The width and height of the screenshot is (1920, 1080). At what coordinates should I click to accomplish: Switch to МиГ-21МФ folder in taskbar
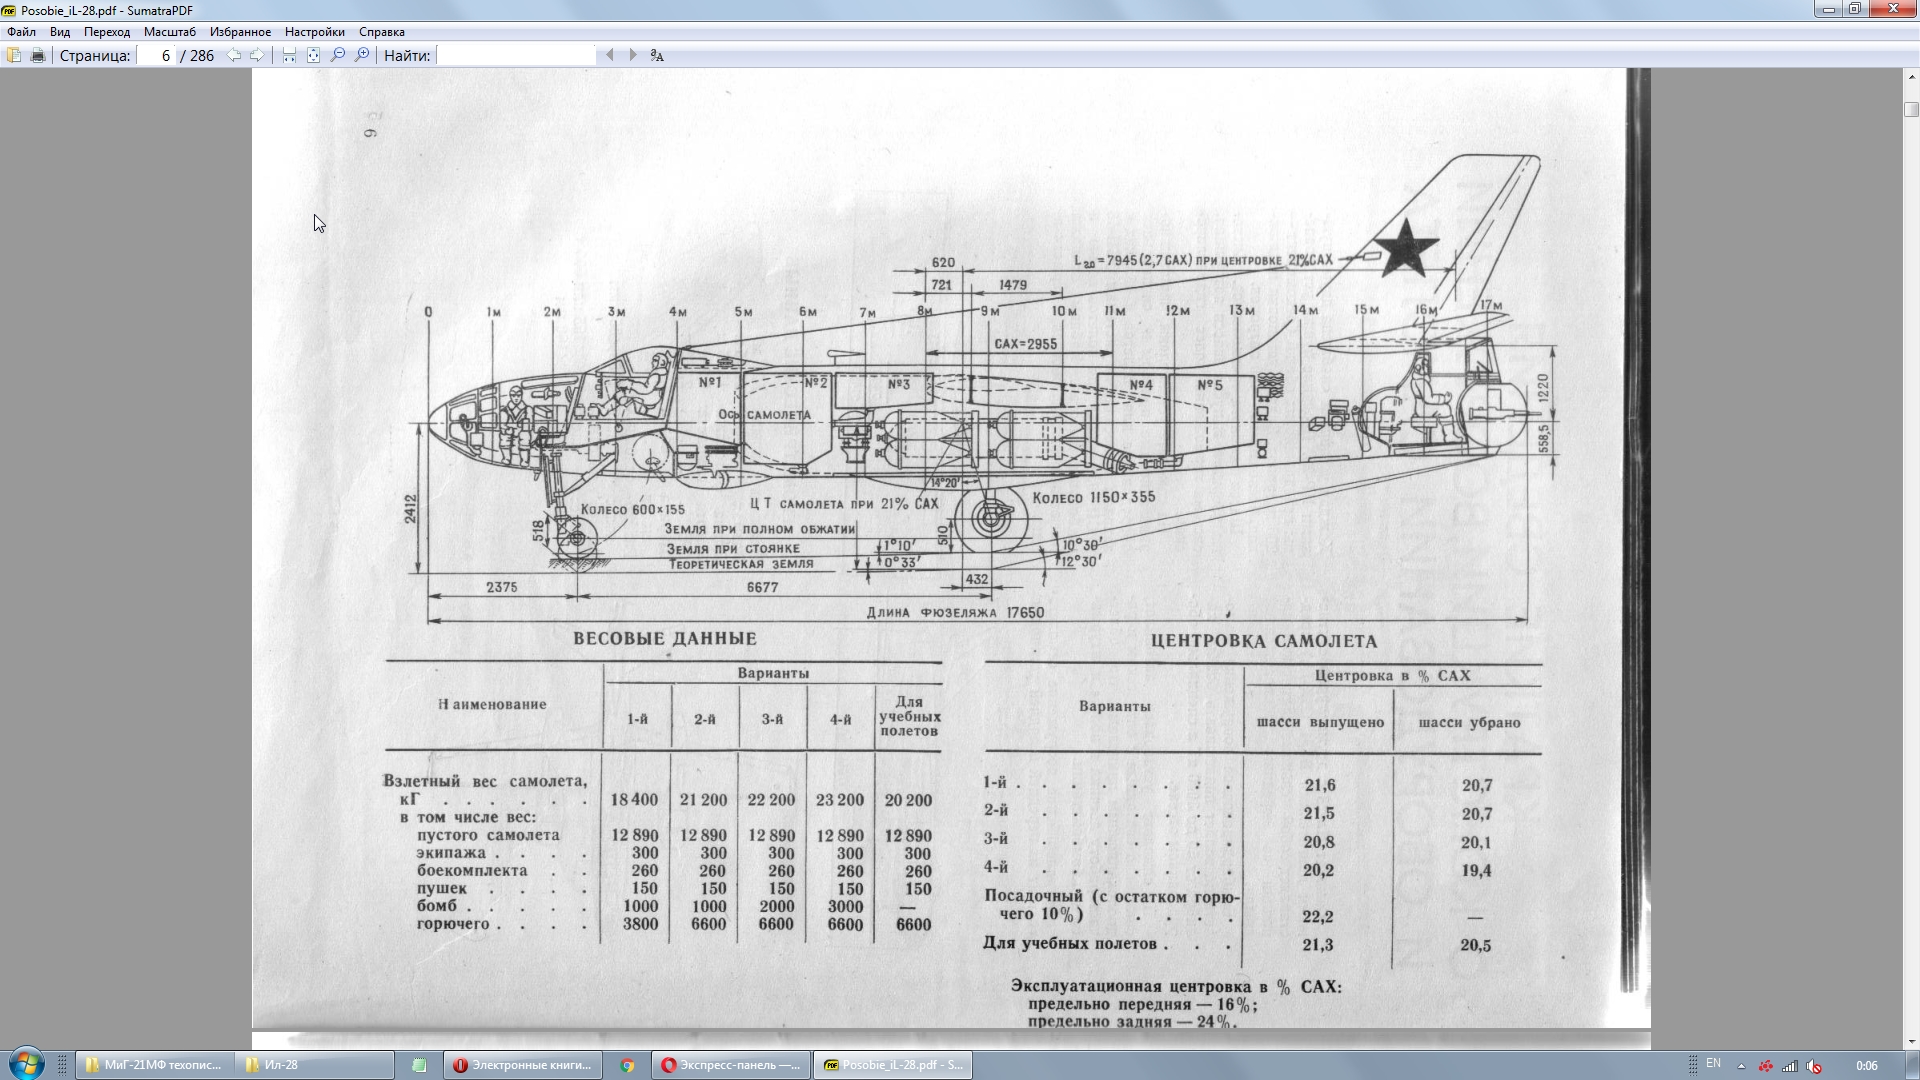point(154,1065)
